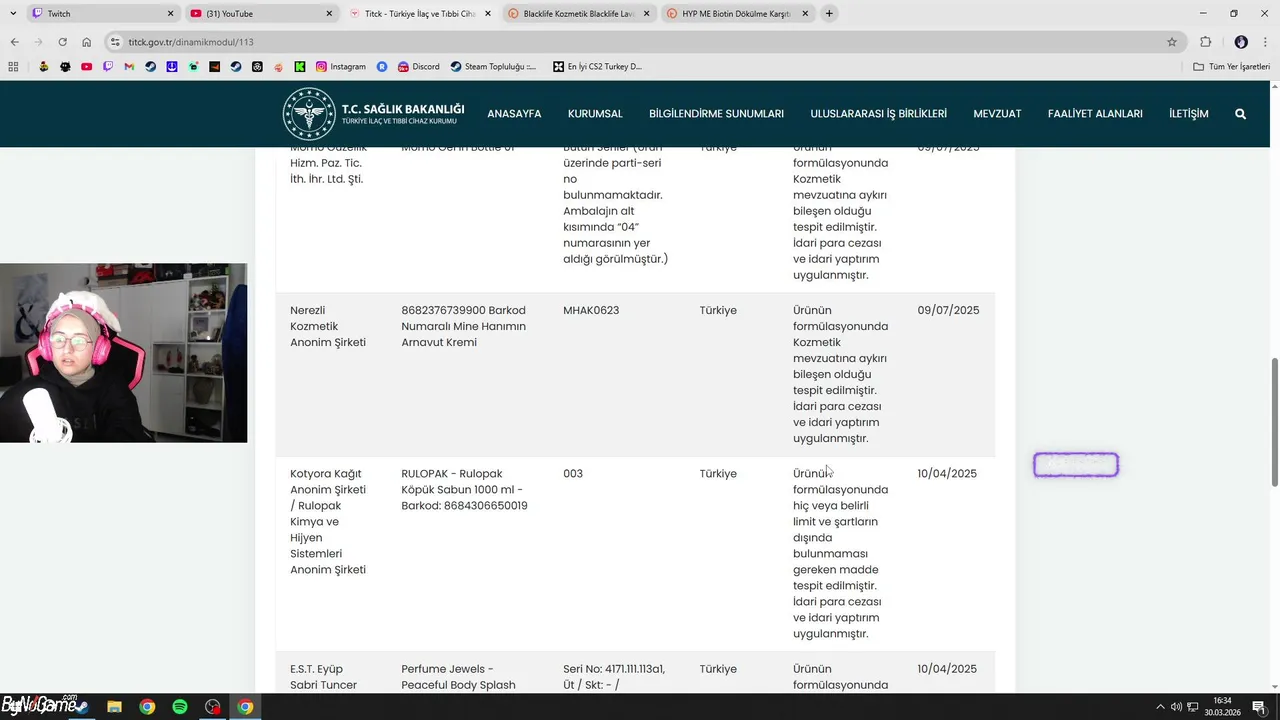Viewport: 1280px width, 720px height.
Task: Click the date 10/04/2025 in the Rulopak row
Action: click(x=947, y=474)
